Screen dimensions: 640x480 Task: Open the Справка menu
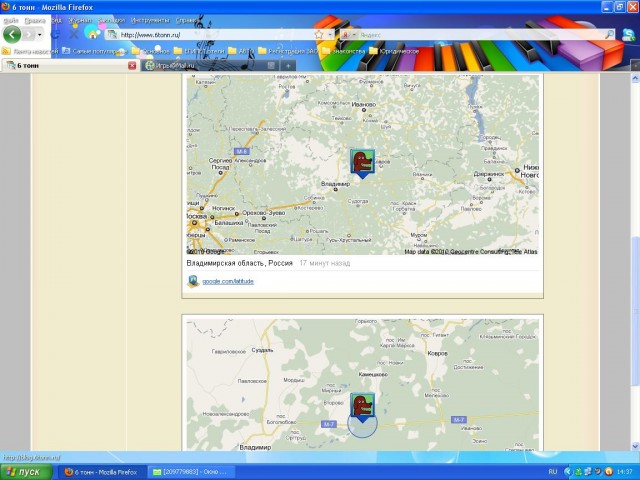[x=186, y=20]
